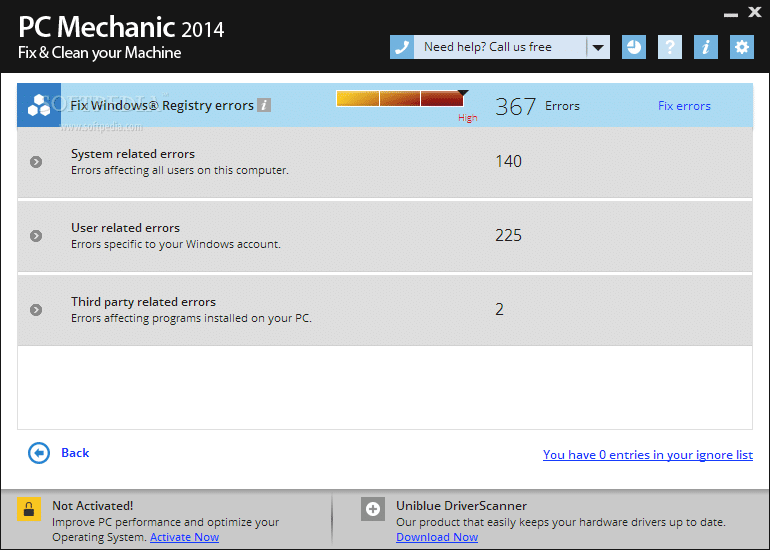This screenshot has width=770, height=550.
Task: Click the Back arrow circle icon
Action: tap(39, 453)
